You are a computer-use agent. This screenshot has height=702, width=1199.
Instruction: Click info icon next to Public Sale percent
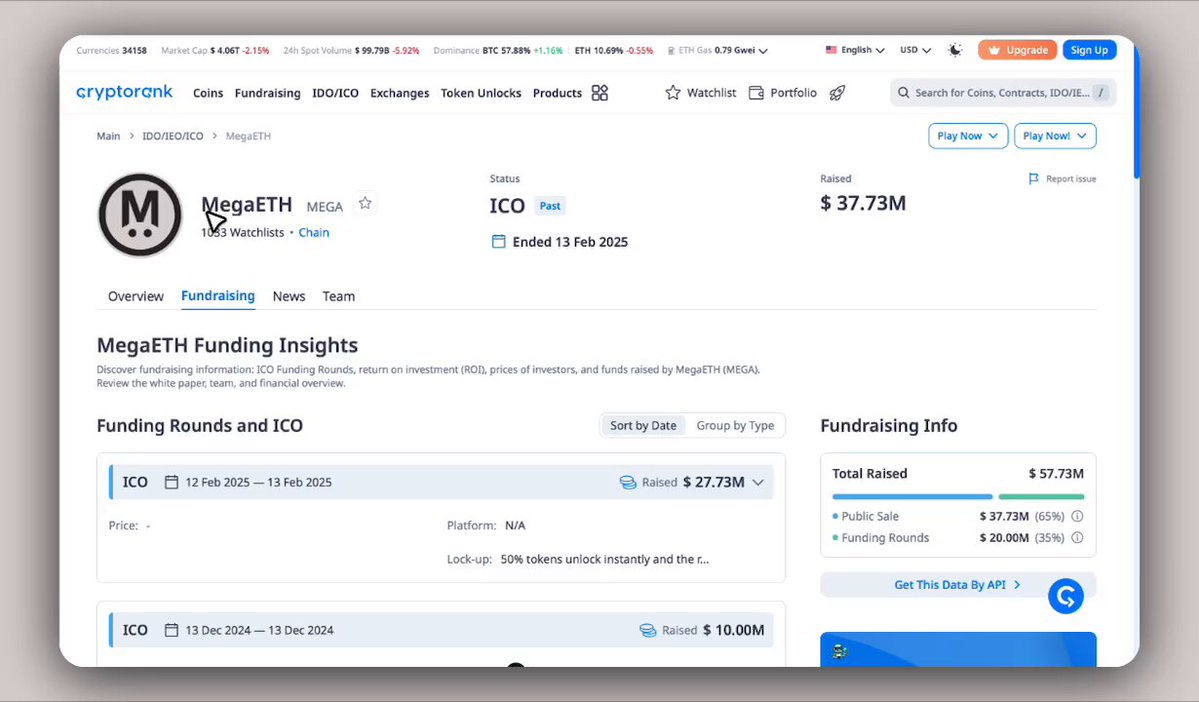coord(1077,516)
